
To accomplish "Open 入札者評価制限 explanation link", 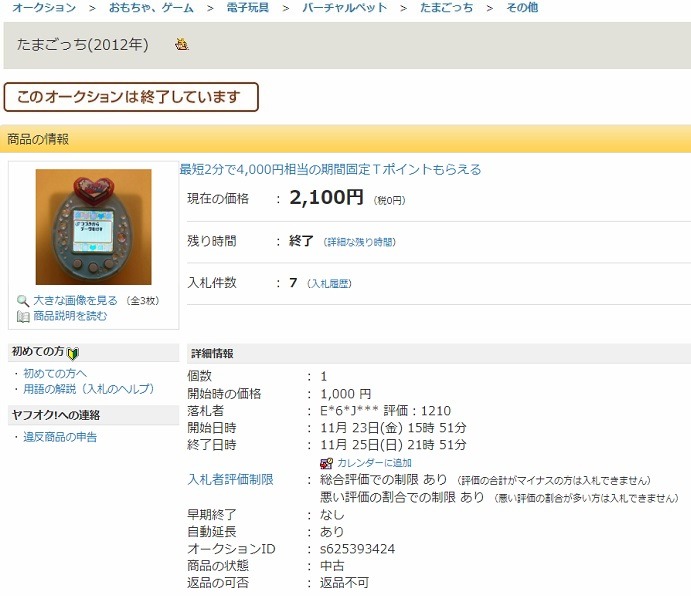I will pyautogui.click(x=230, y=479).
